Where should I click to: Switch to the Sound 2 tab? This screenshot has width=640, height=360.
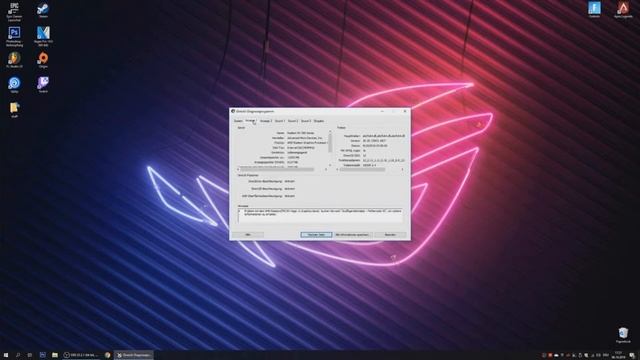coord(293,121)
